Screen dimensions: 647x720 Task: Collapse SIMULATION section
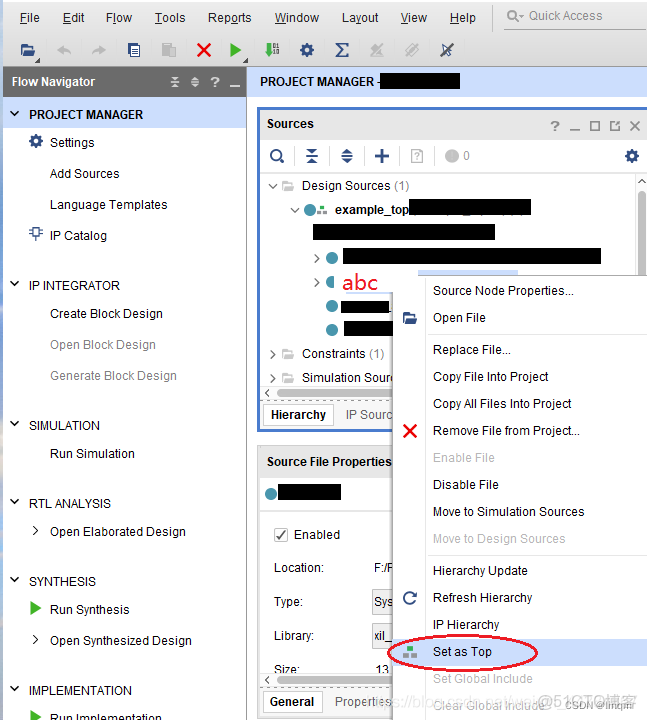coord(15,424)
